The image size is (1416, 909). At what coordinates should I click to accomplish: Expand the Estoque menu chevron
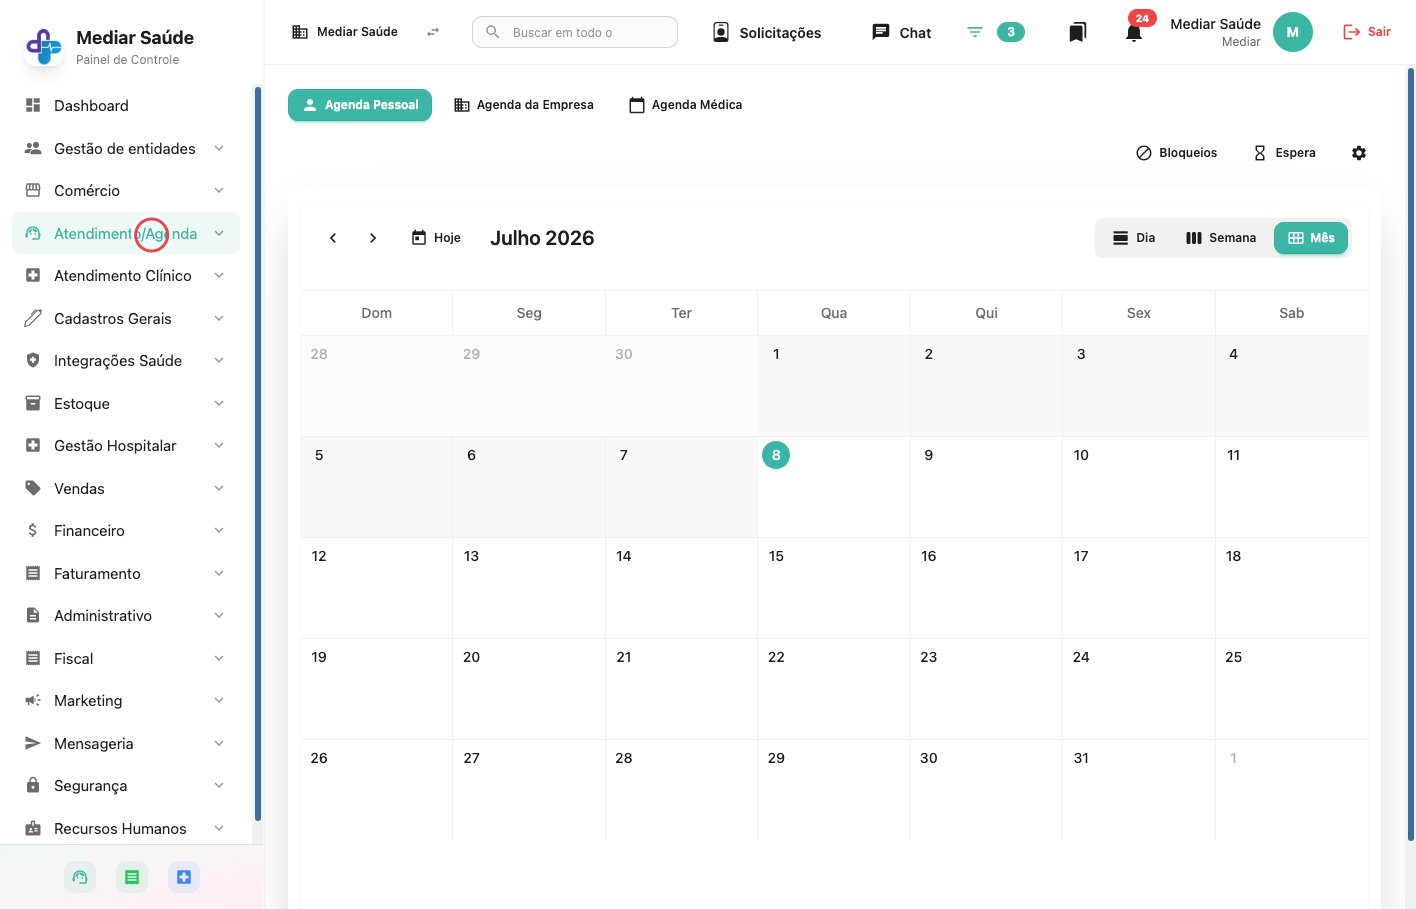pyautogui.click(x=219, y=403)
